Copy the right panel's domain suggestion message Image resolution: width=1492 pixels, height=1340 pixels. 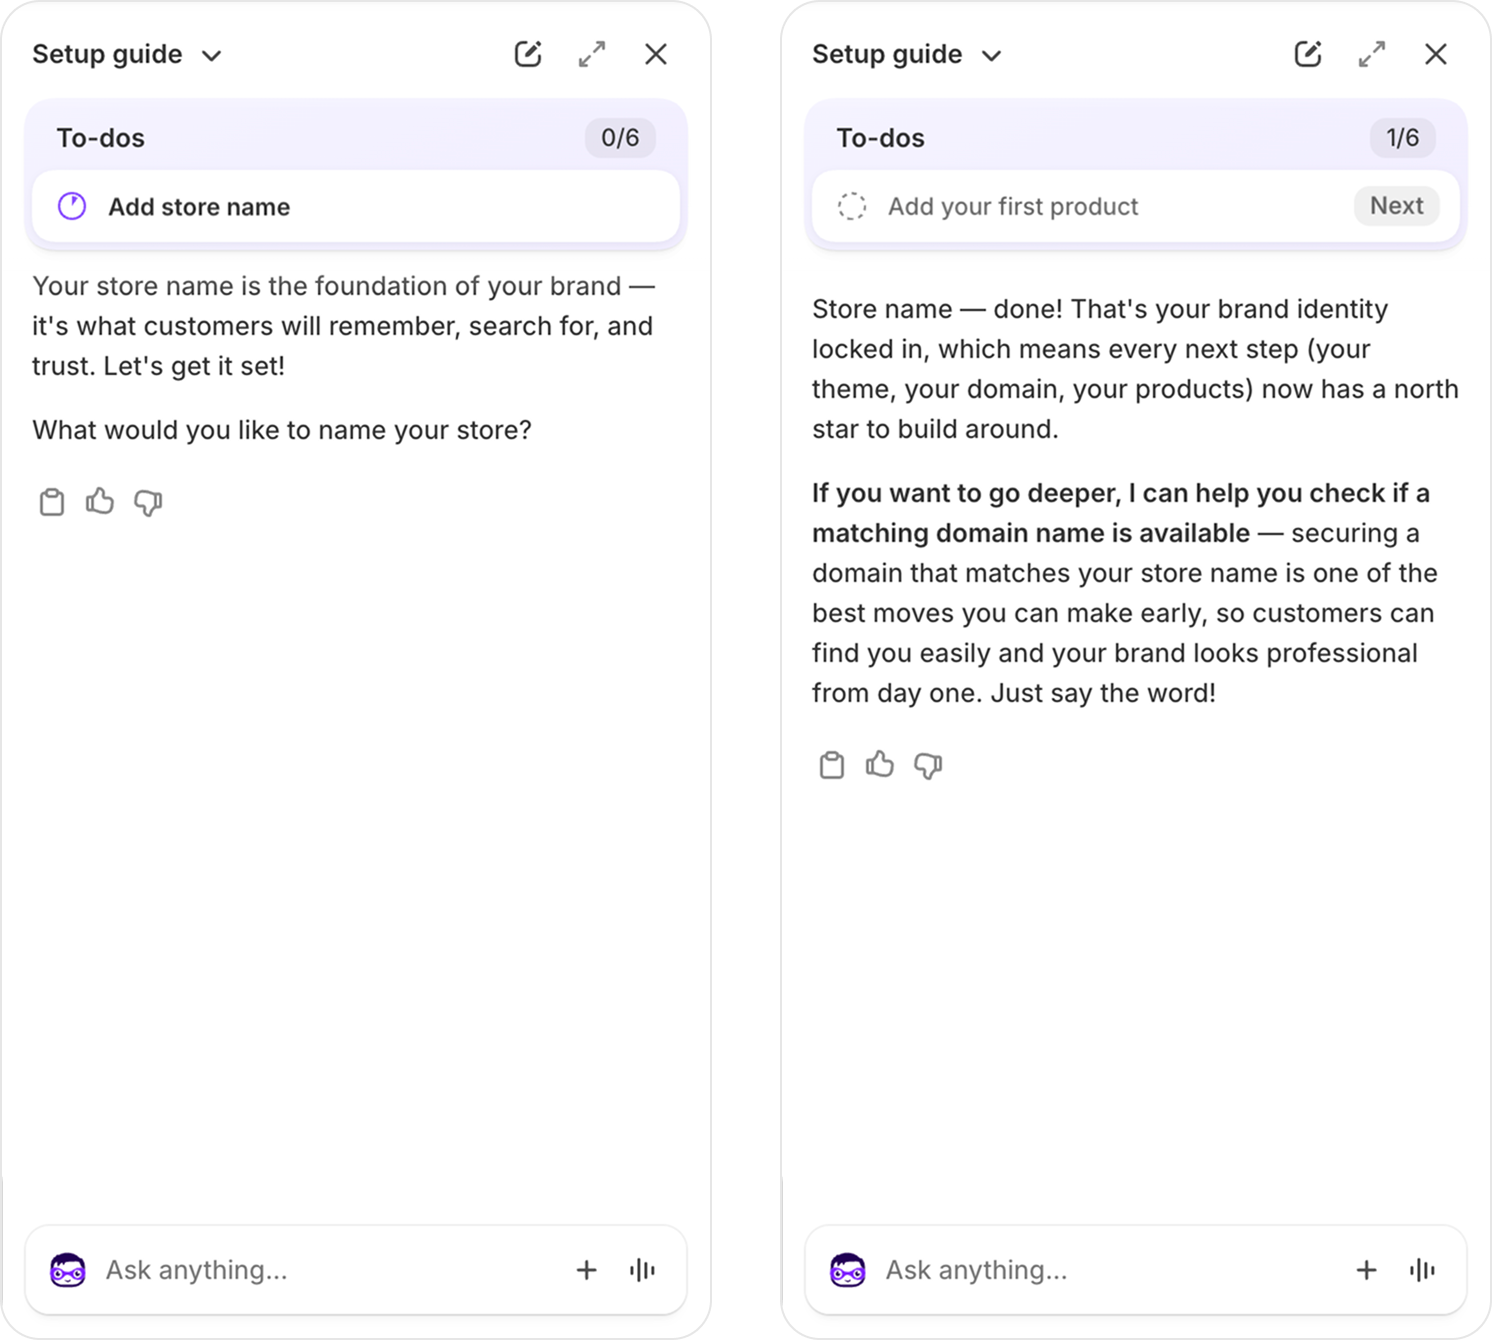[x=832, y=765]
